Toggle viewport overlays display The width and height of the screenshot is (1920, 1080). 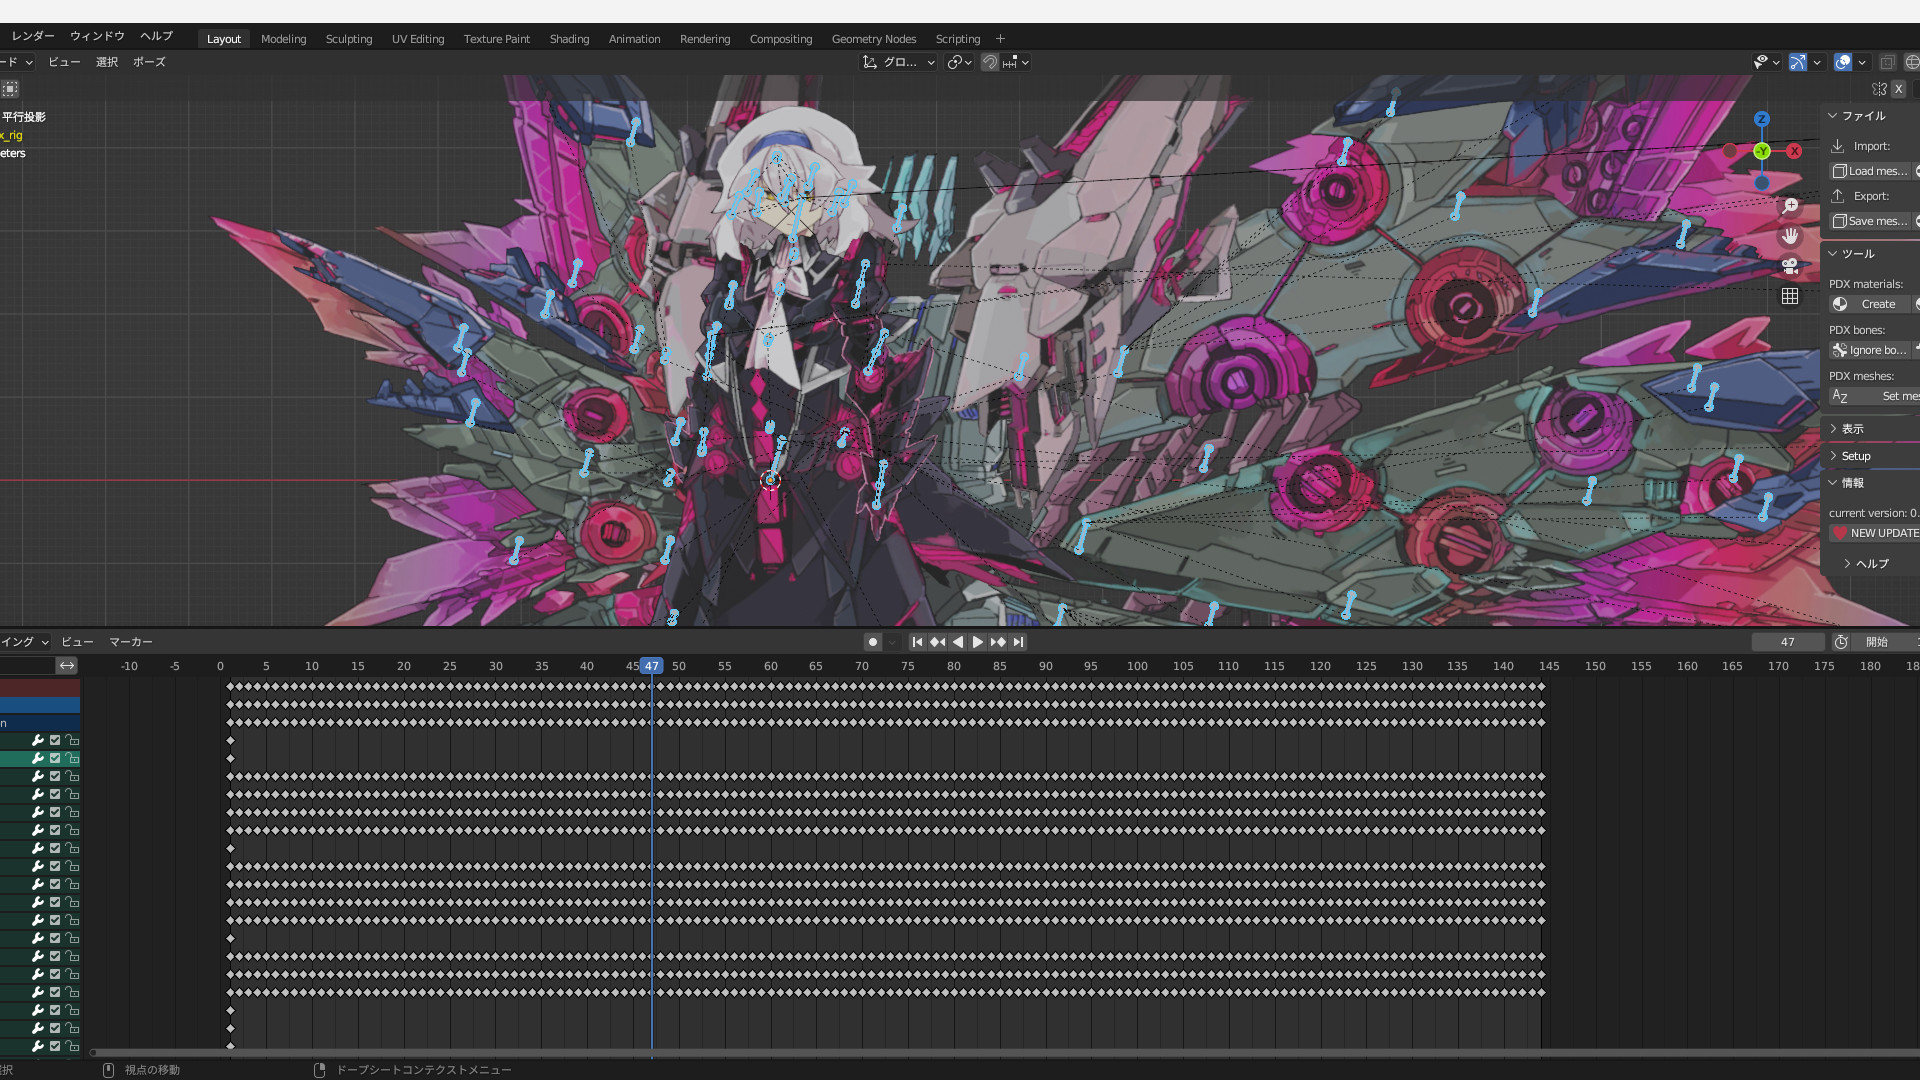(1843, 62)
